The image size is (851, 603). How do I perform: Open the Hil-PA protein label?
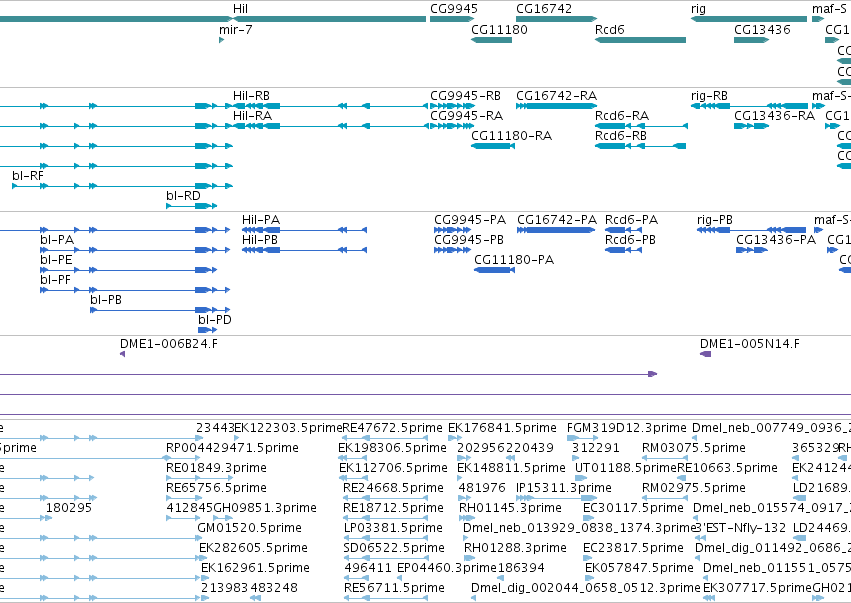click(261, 220)
